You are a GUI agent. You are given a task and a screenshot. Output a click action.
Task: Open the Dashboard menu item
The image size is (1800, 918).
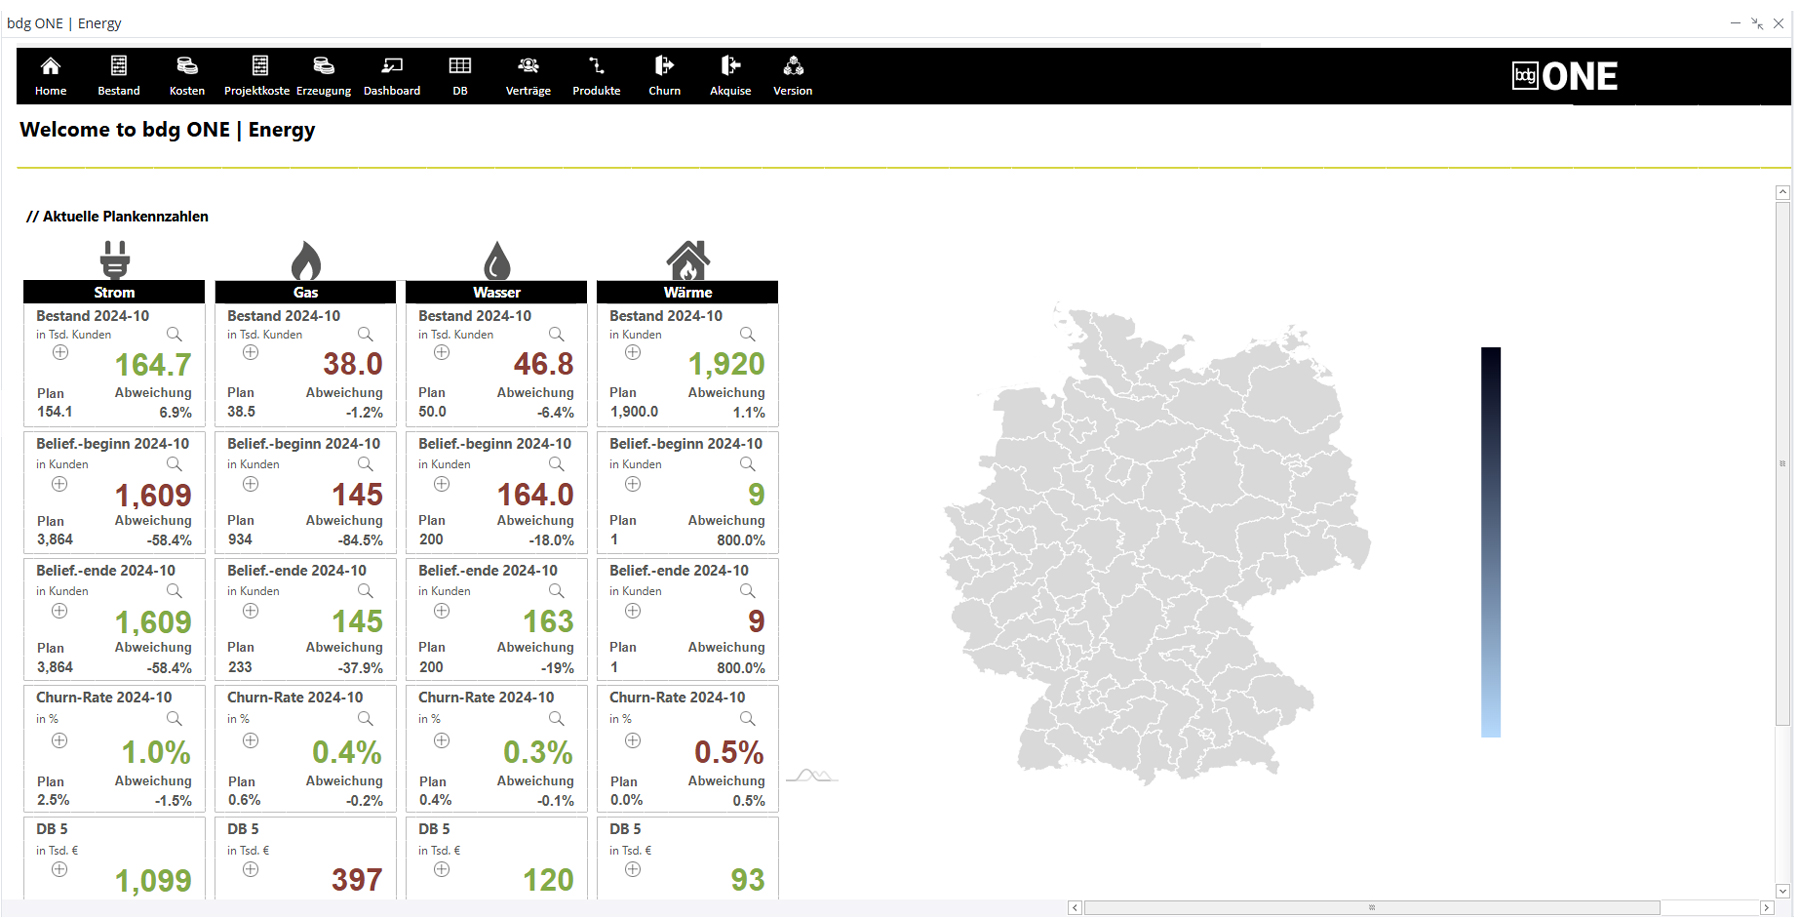pos(392,76)
